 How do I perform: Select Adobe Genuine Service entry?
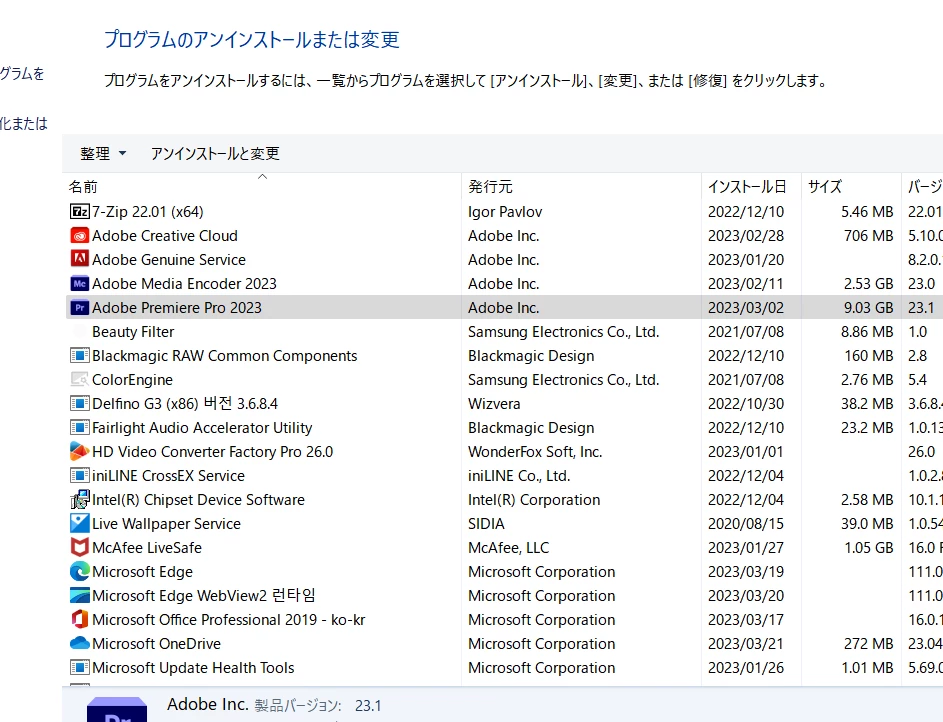(x=169, y=260)
